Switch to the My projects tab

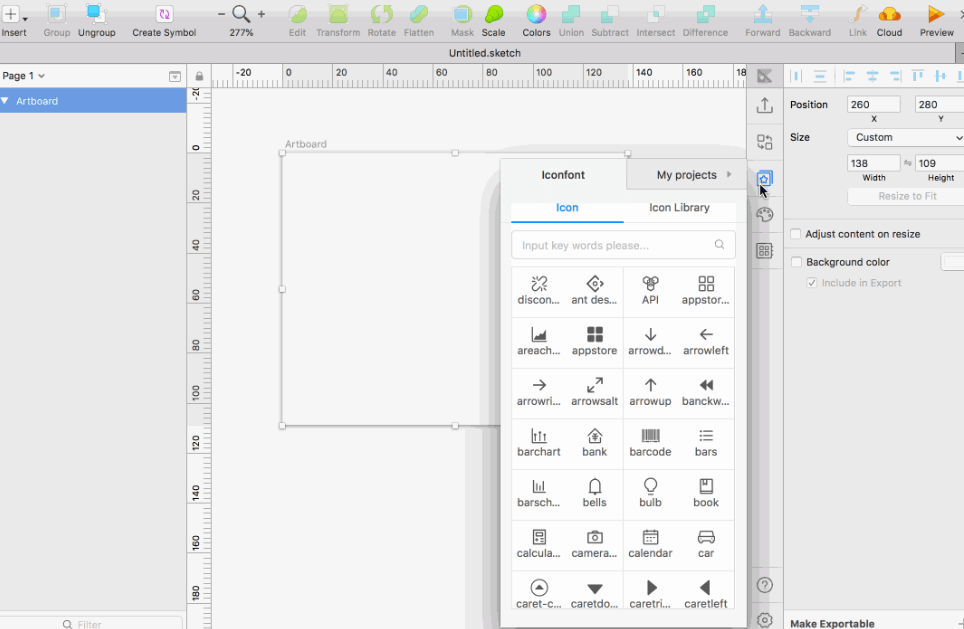click(687, 175)
